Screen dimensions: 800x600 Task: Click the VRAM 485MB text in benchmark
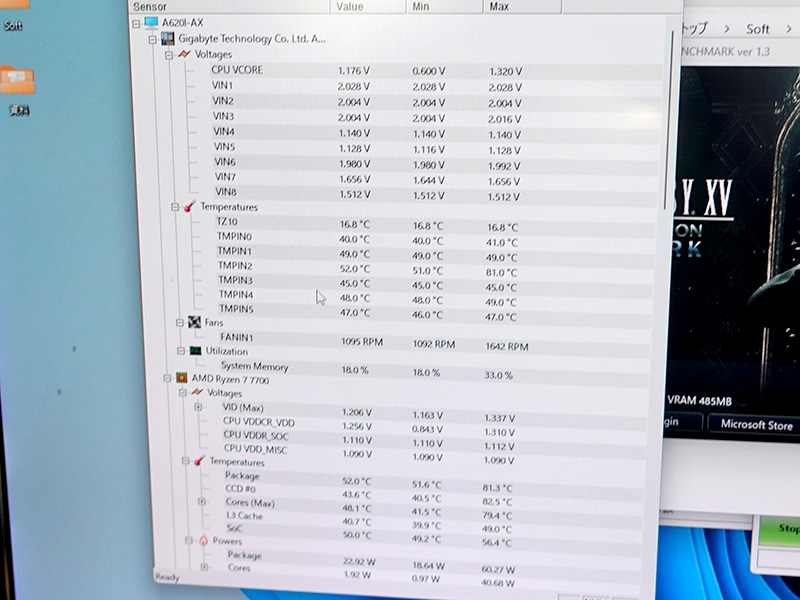[x=699, y=401]
